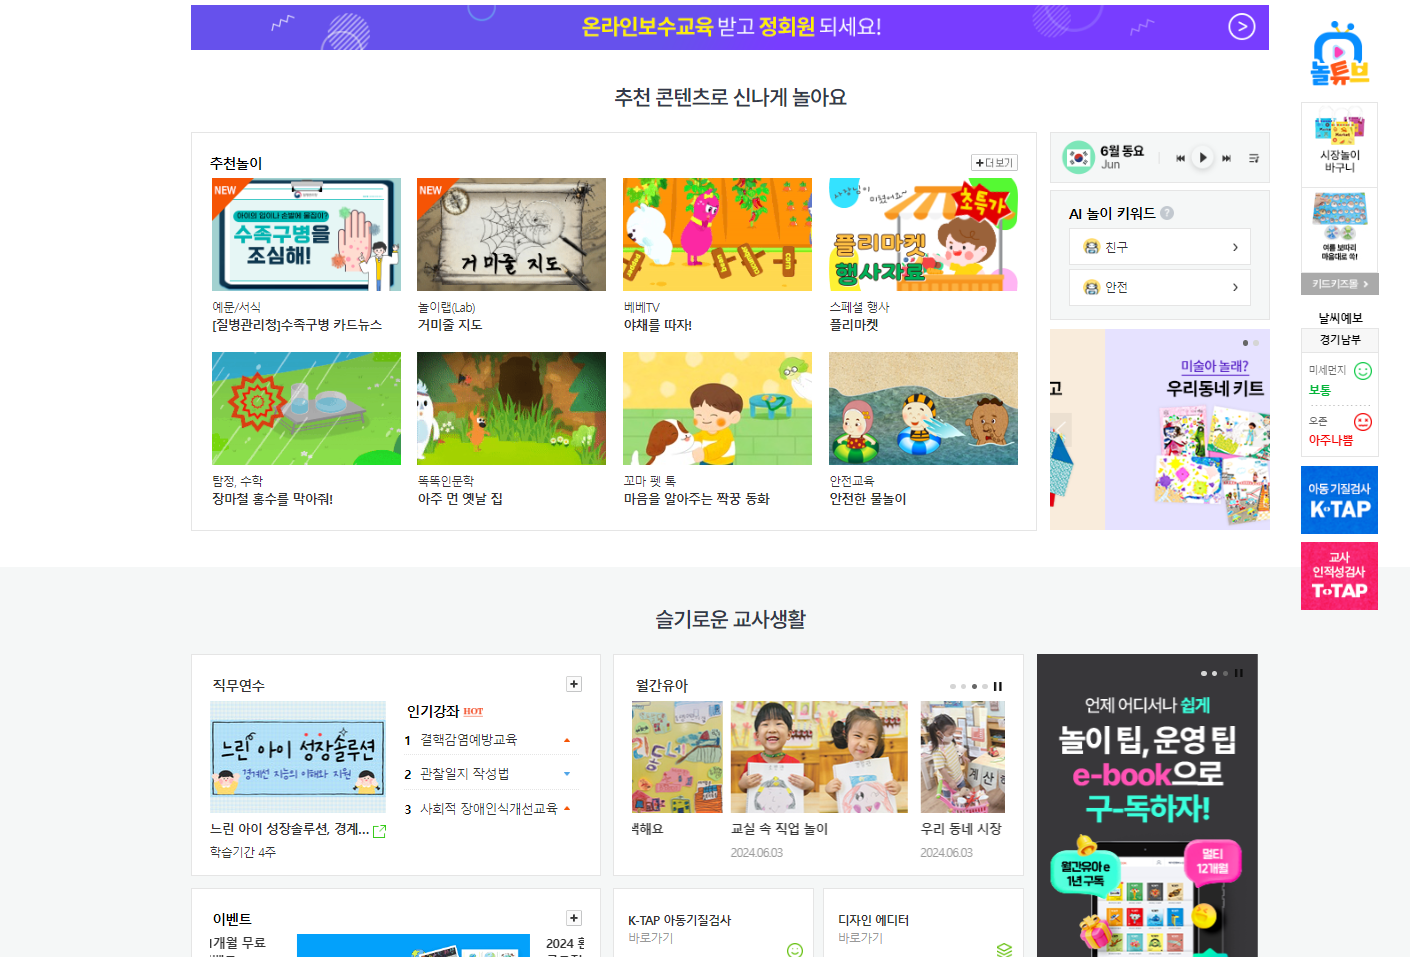Expand 직무연수 with the plus icon
The width and height of the screenshot is (1410, 957).
574,684
